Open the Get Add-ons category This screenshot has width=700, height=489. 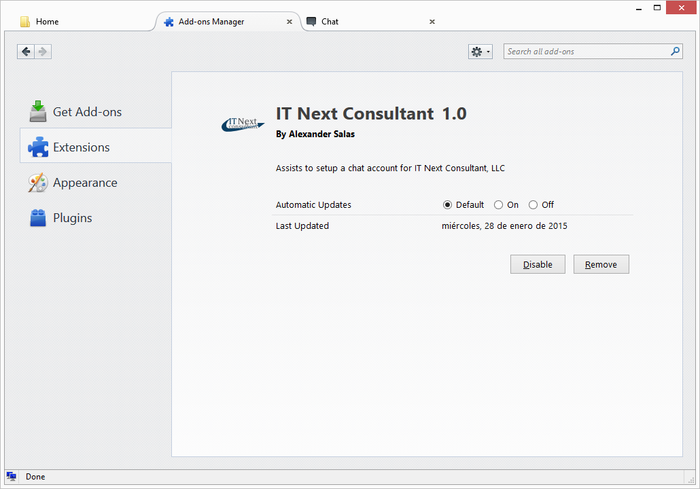click(96, 112)
